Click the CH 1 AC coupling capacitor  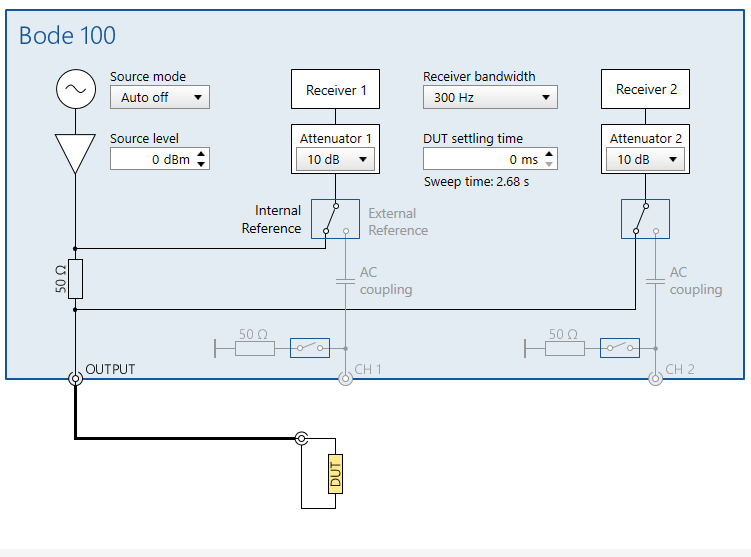[x=345, y=282]
